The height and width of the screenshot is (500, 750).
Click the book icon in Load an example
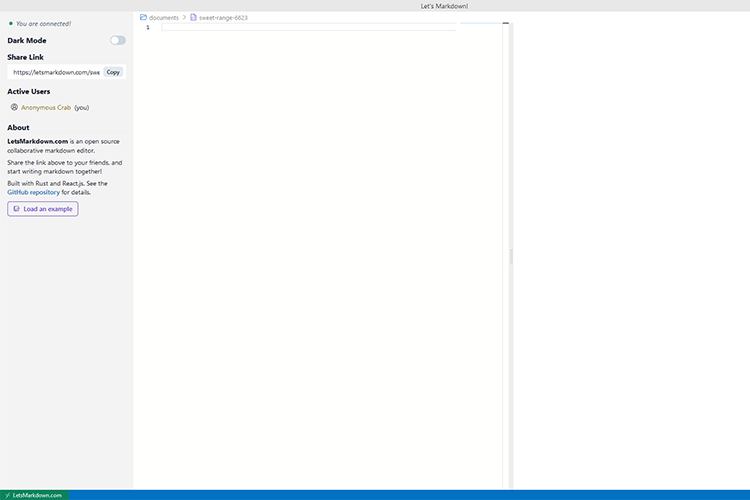pos(16,209)
